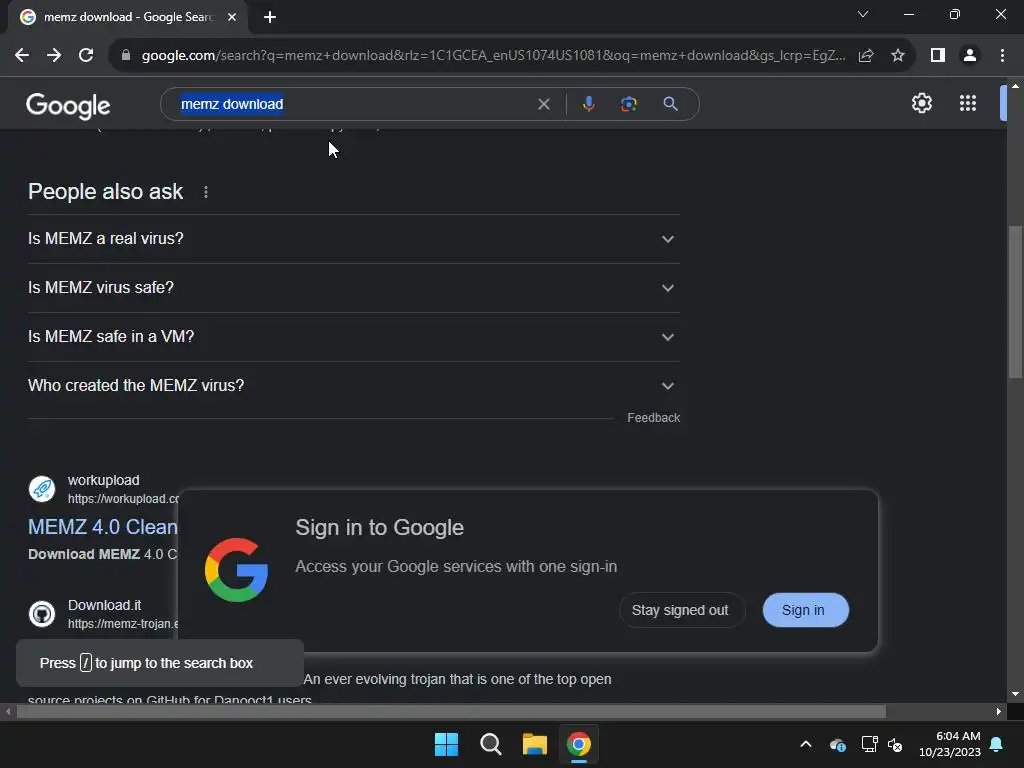Image resolution: width=1024 pixels, height=768 pixels.
Task: Start voice search microphone
Action: (588, 104)
